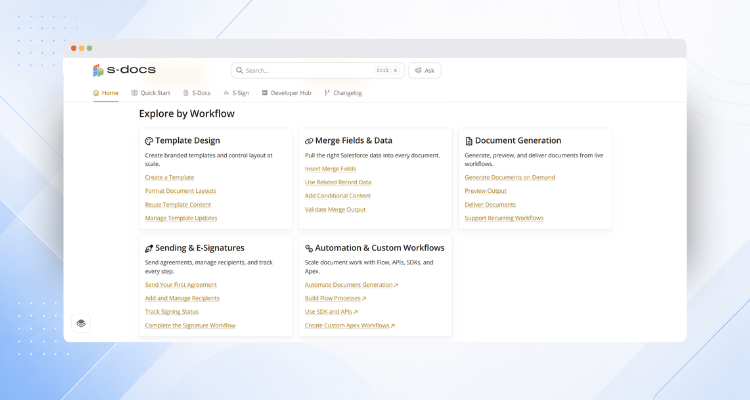The height and width of the screenshot is (400, 750).
Task: Click the Sending & E-Signatures pen icon
Action: (x=149, y=248)
